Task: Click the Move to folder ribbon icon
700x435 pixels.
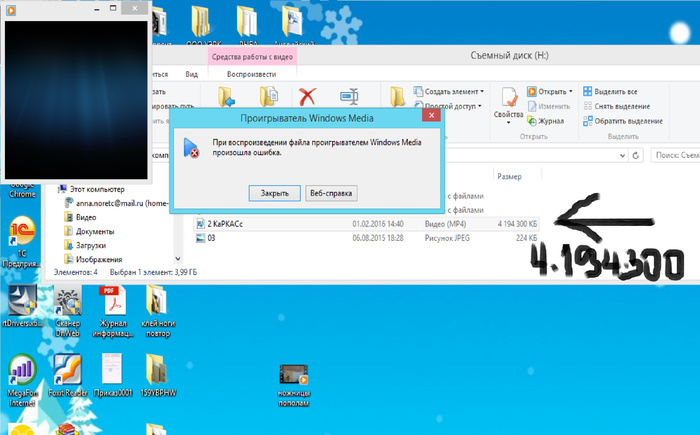Action: [x=227, y=96]
